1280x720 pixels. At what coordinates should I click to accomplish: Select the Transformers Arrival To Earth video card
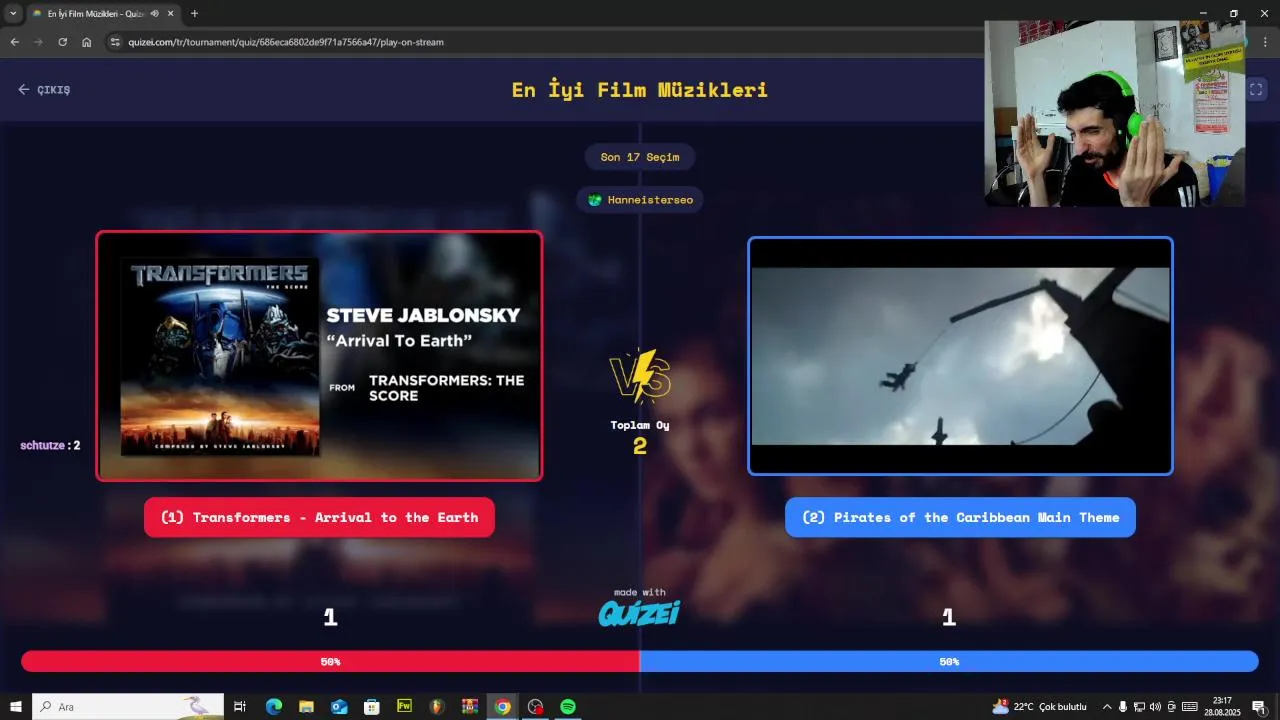click(319, 356)
